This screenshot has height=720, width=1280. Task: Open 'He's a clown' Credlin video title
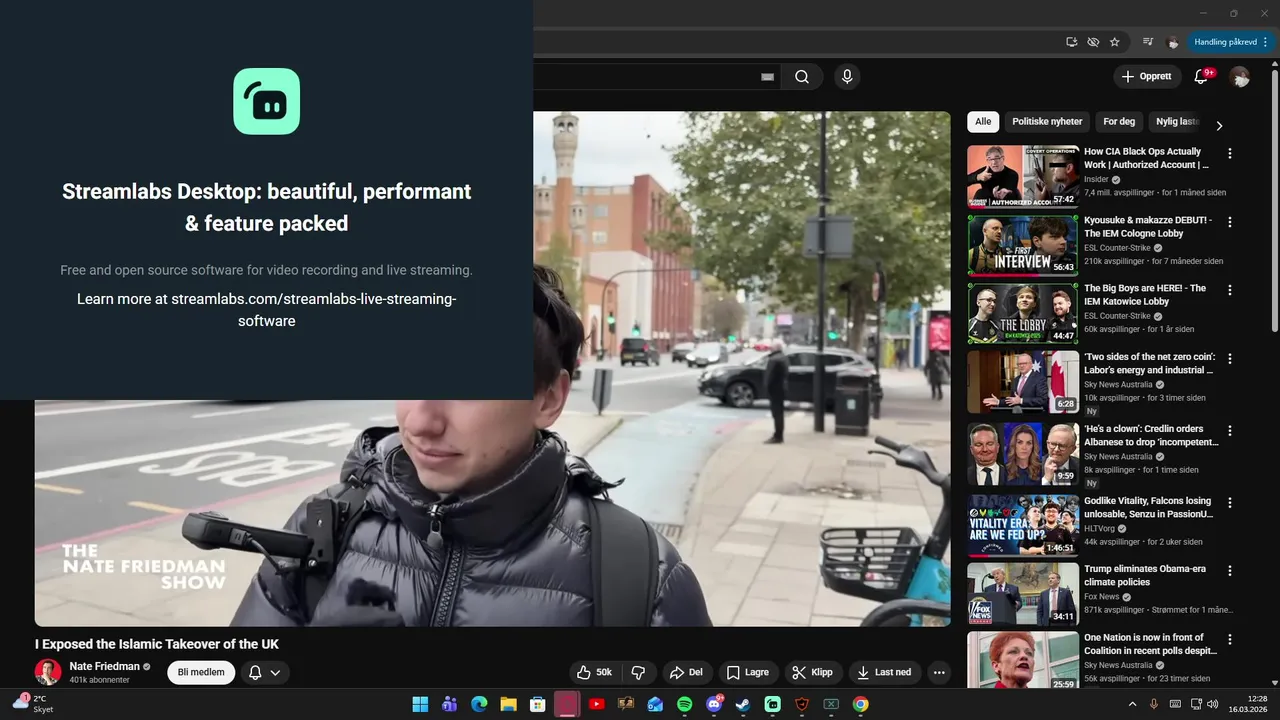pyautogui.click(x=1151, y=436)
